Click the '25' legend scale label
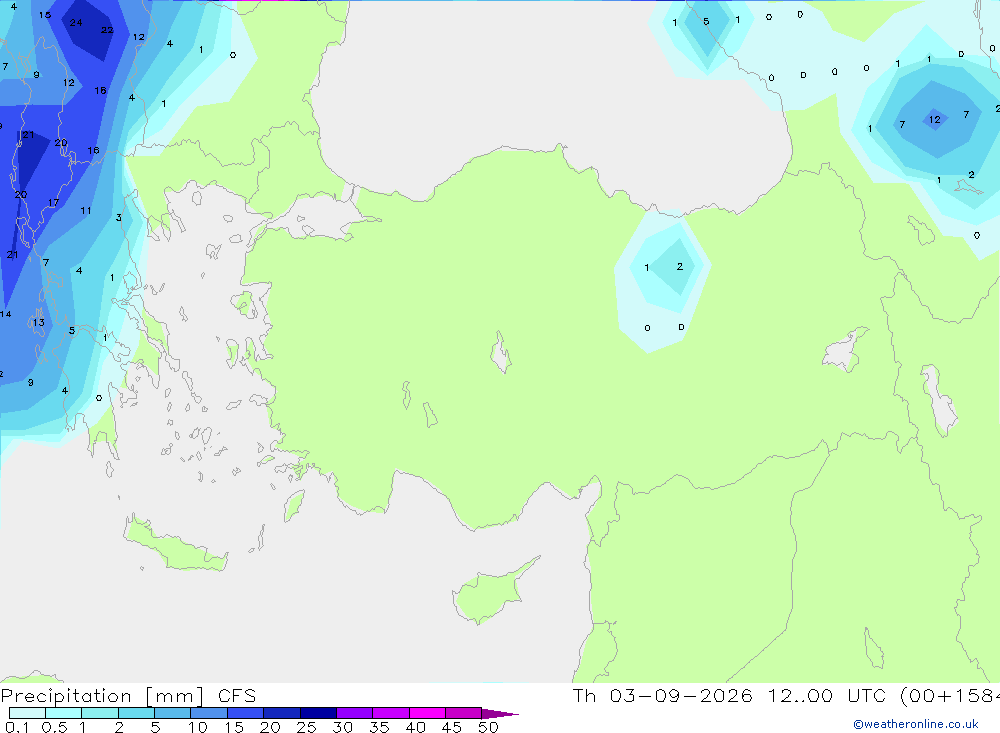This screenshot has height=733, width=1000. point(306,727)
